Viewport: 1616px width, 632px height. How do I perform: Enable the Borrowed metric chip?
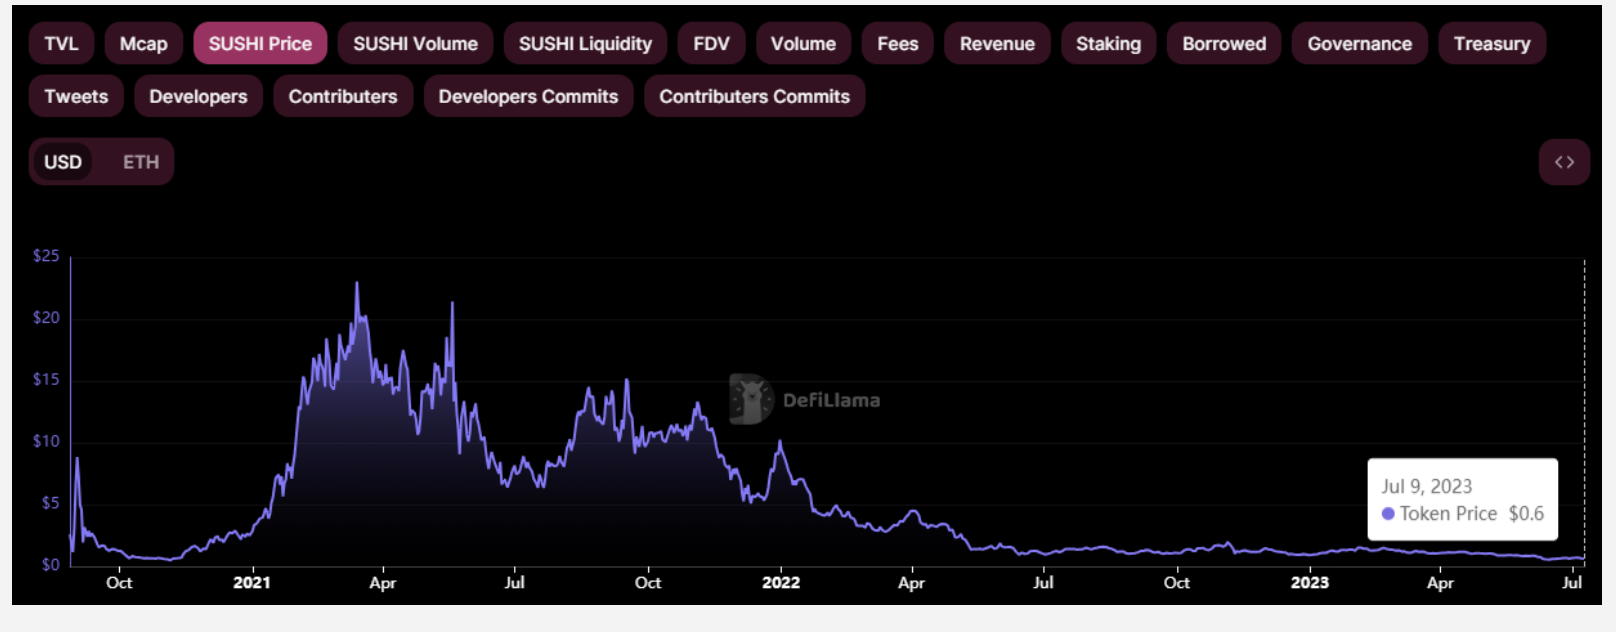click(x=1224, y=44)
